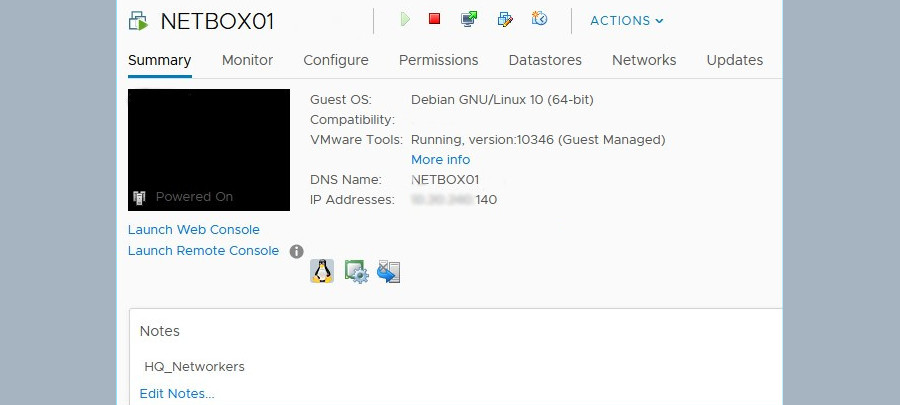900x405 pixels.
Task: Click the Launch Web Console link
Action: click(193, 230)
